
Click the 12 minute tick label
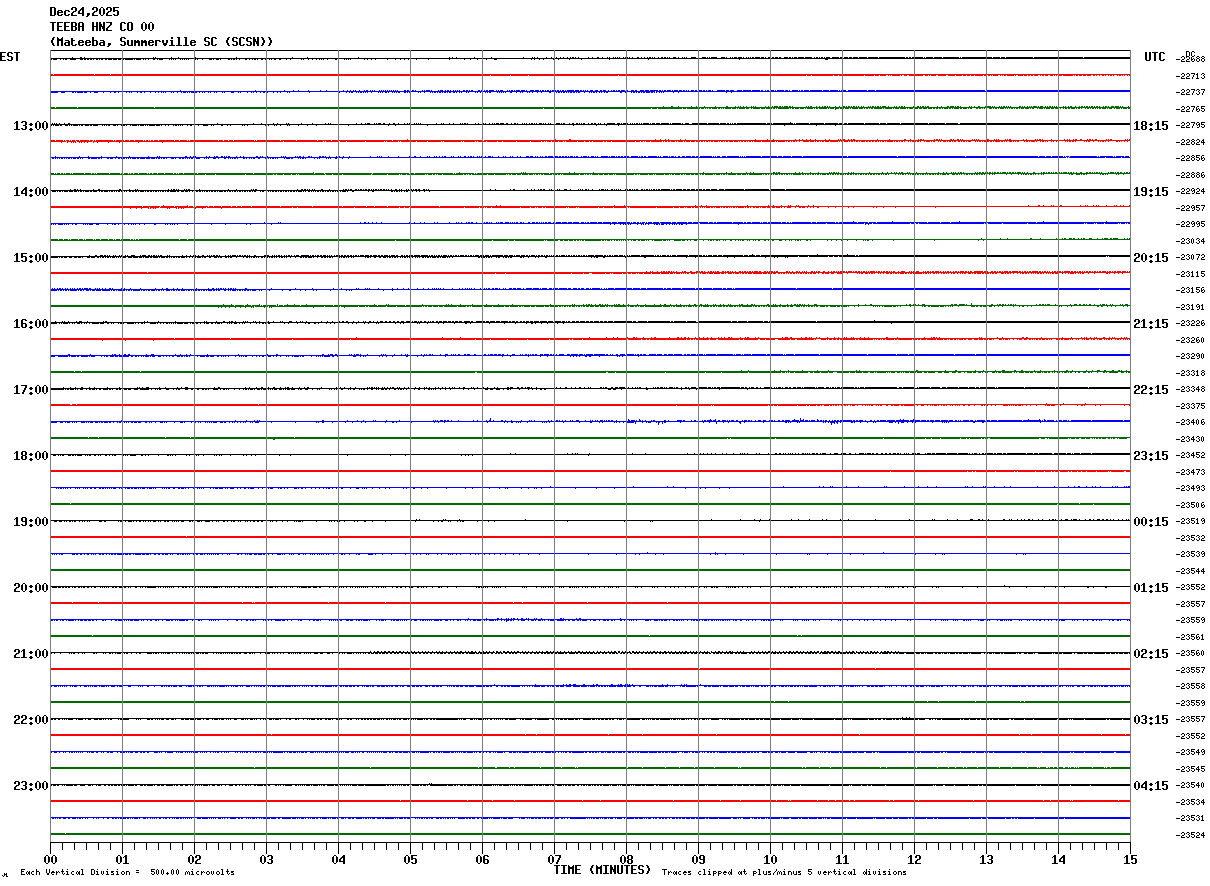tap(914, 859)
